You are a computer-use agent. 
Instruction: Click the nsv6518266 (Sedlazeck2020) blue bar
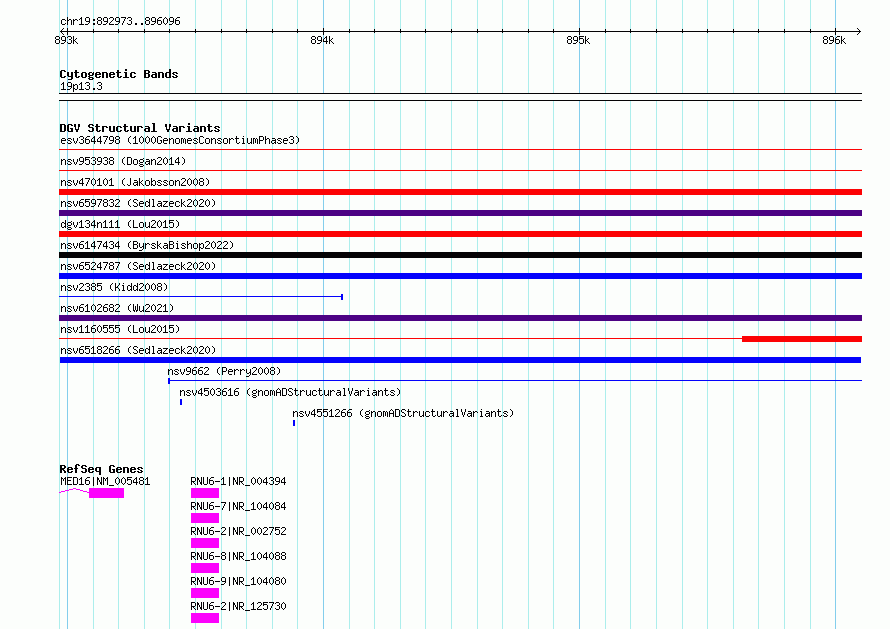click(x=460, y=360)
